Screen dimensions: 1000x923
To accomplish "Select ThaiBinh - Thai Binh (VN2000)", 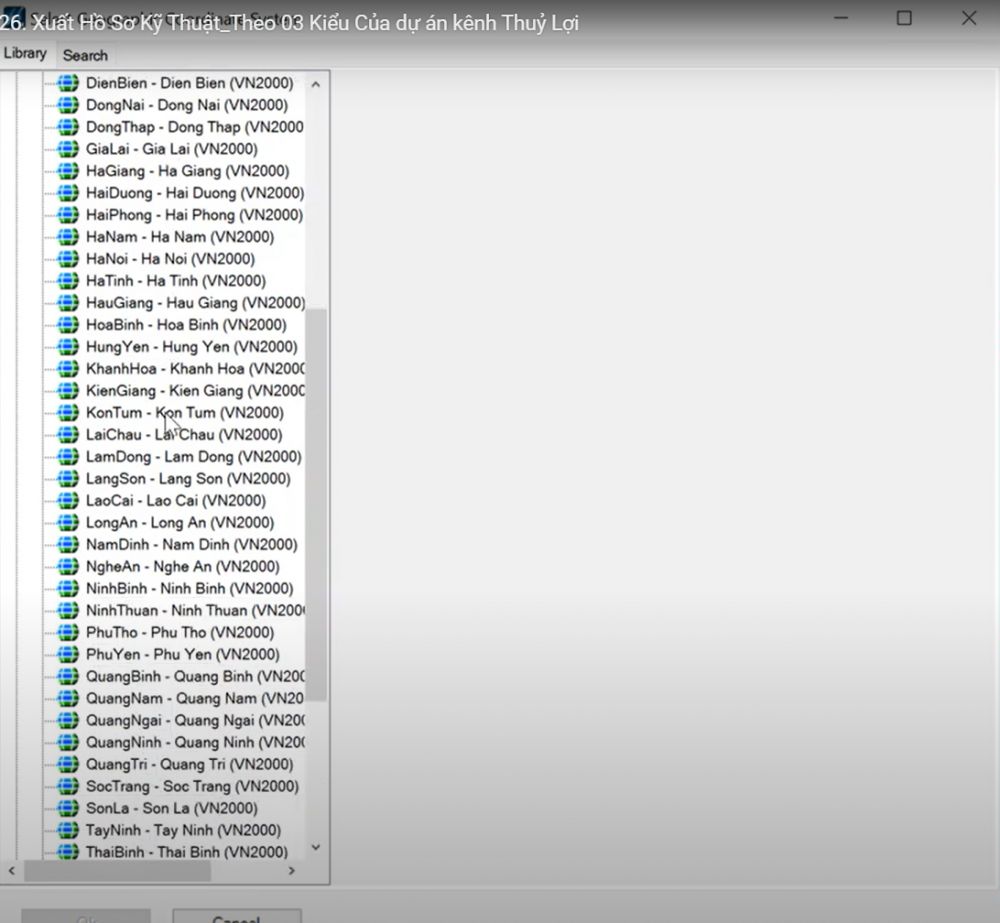I will [186, 853].
